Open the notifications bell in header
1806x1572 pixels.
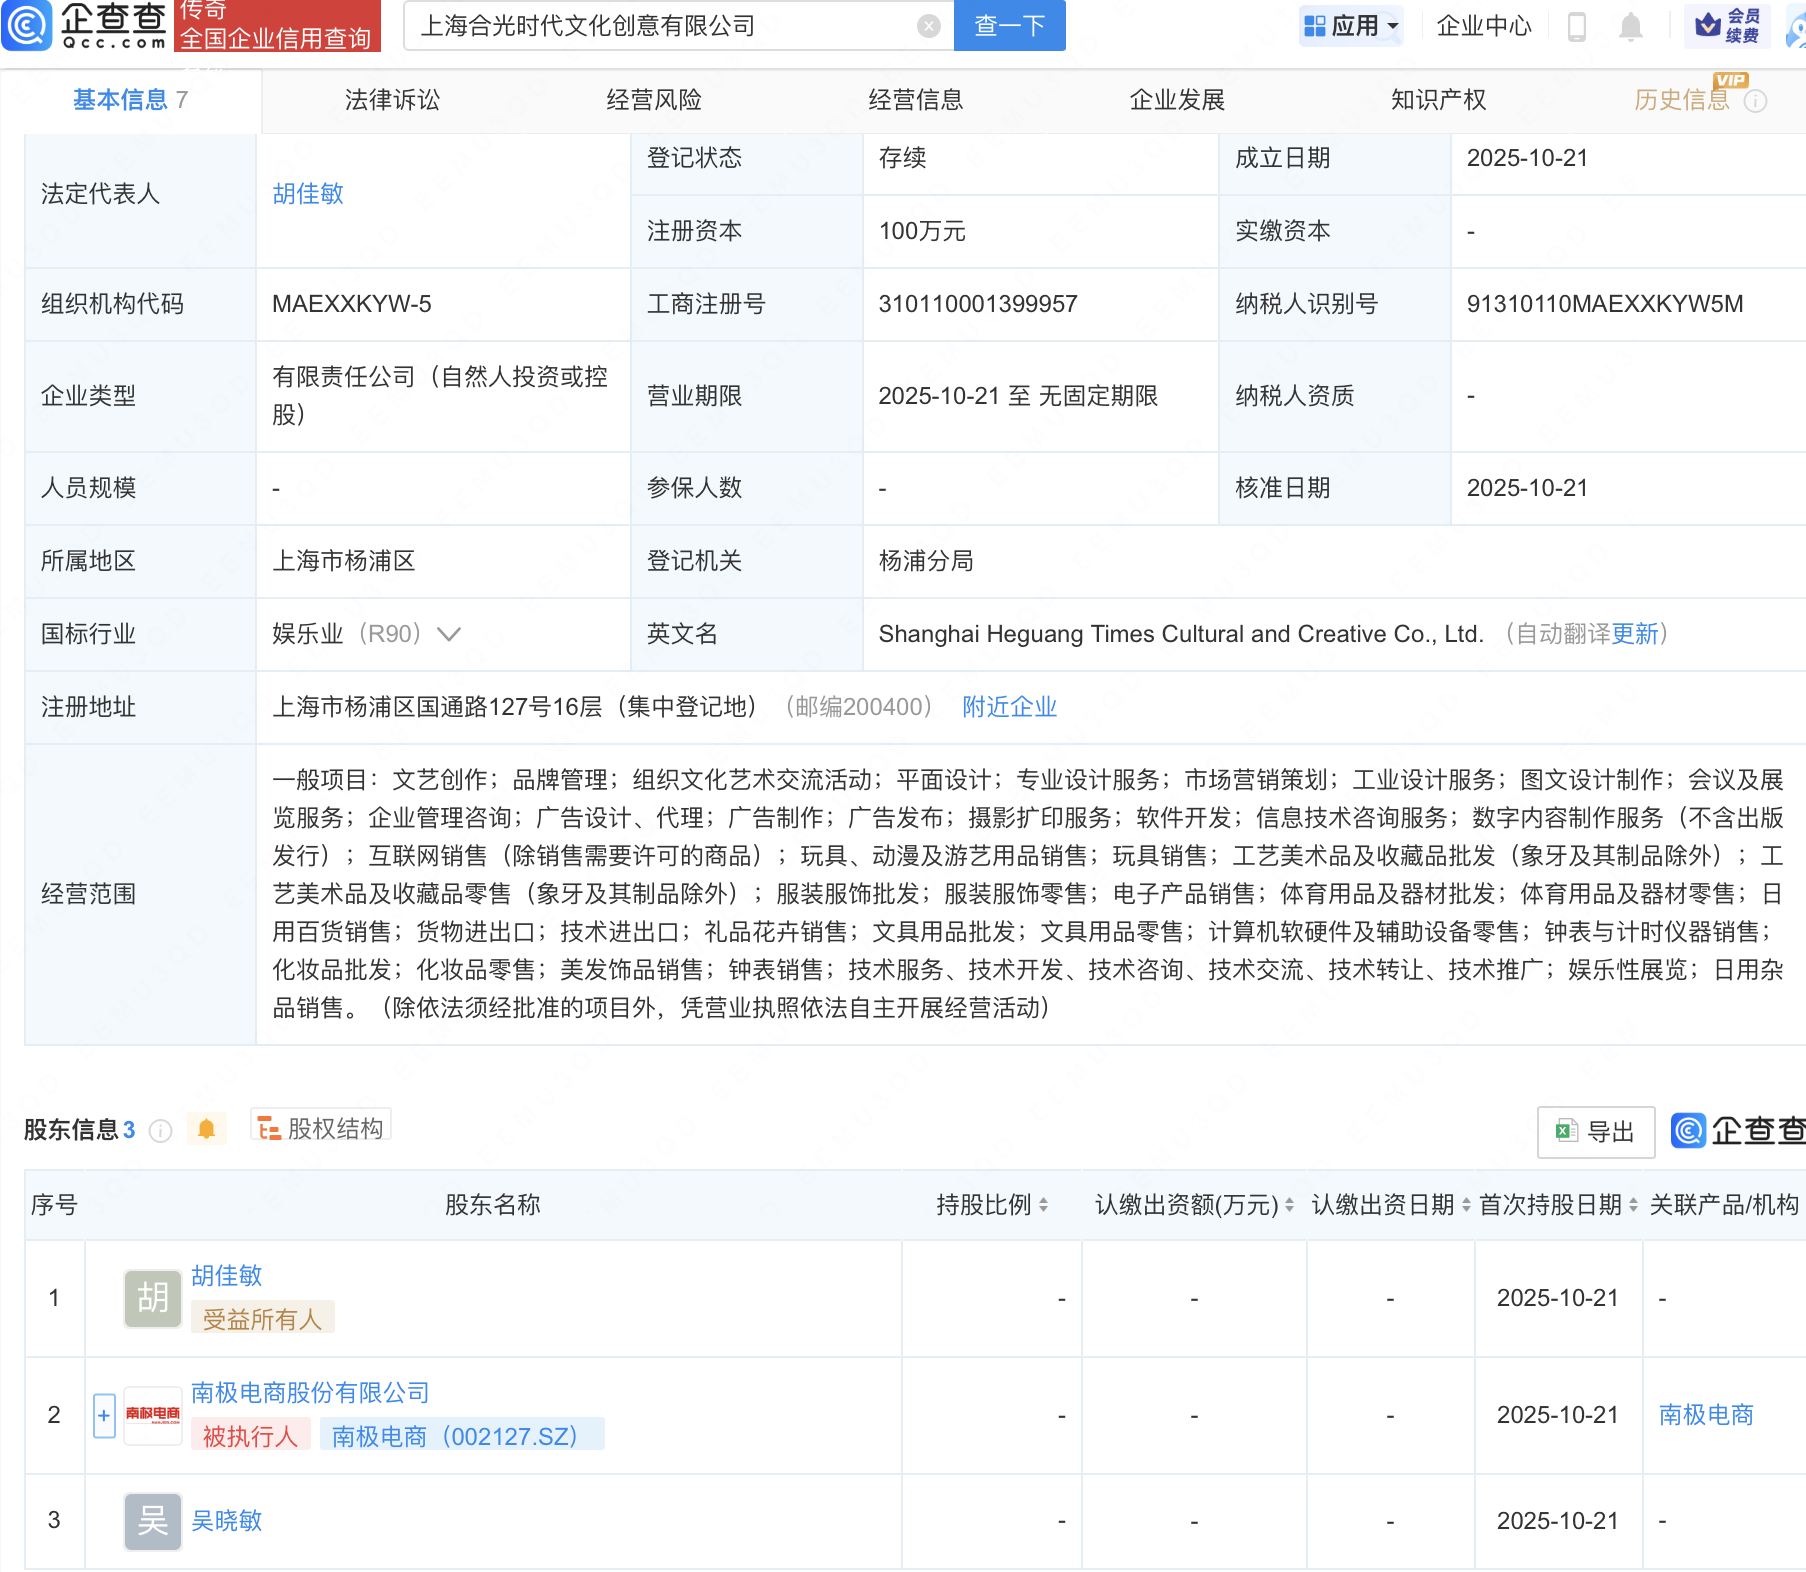click(1630, 26)
